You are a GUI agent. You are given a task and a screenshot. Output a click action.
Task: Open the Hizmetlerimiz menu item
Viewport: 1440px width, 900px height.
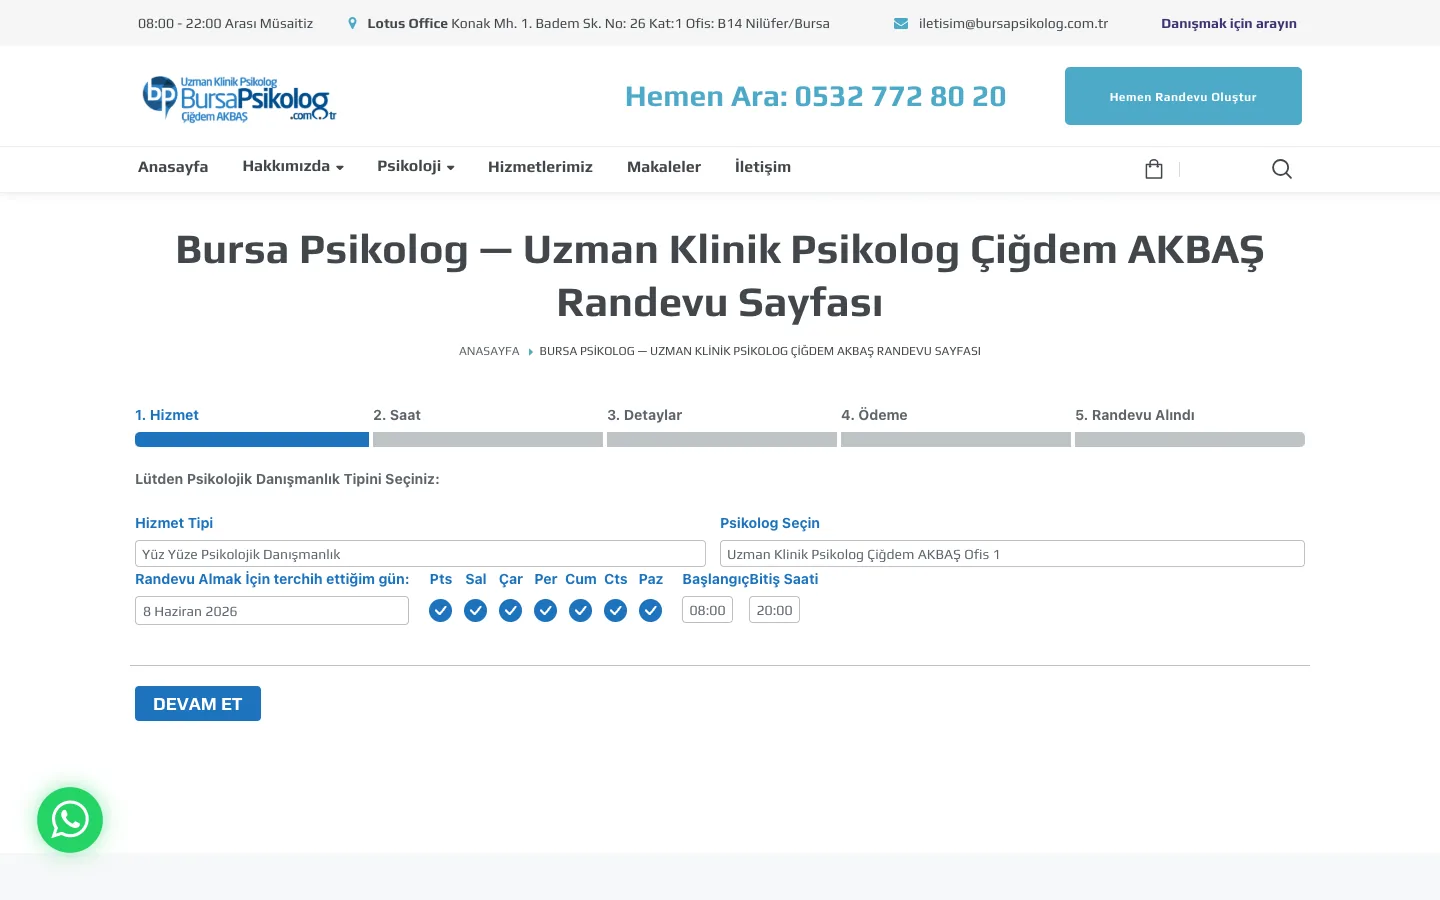coord(540,167)
